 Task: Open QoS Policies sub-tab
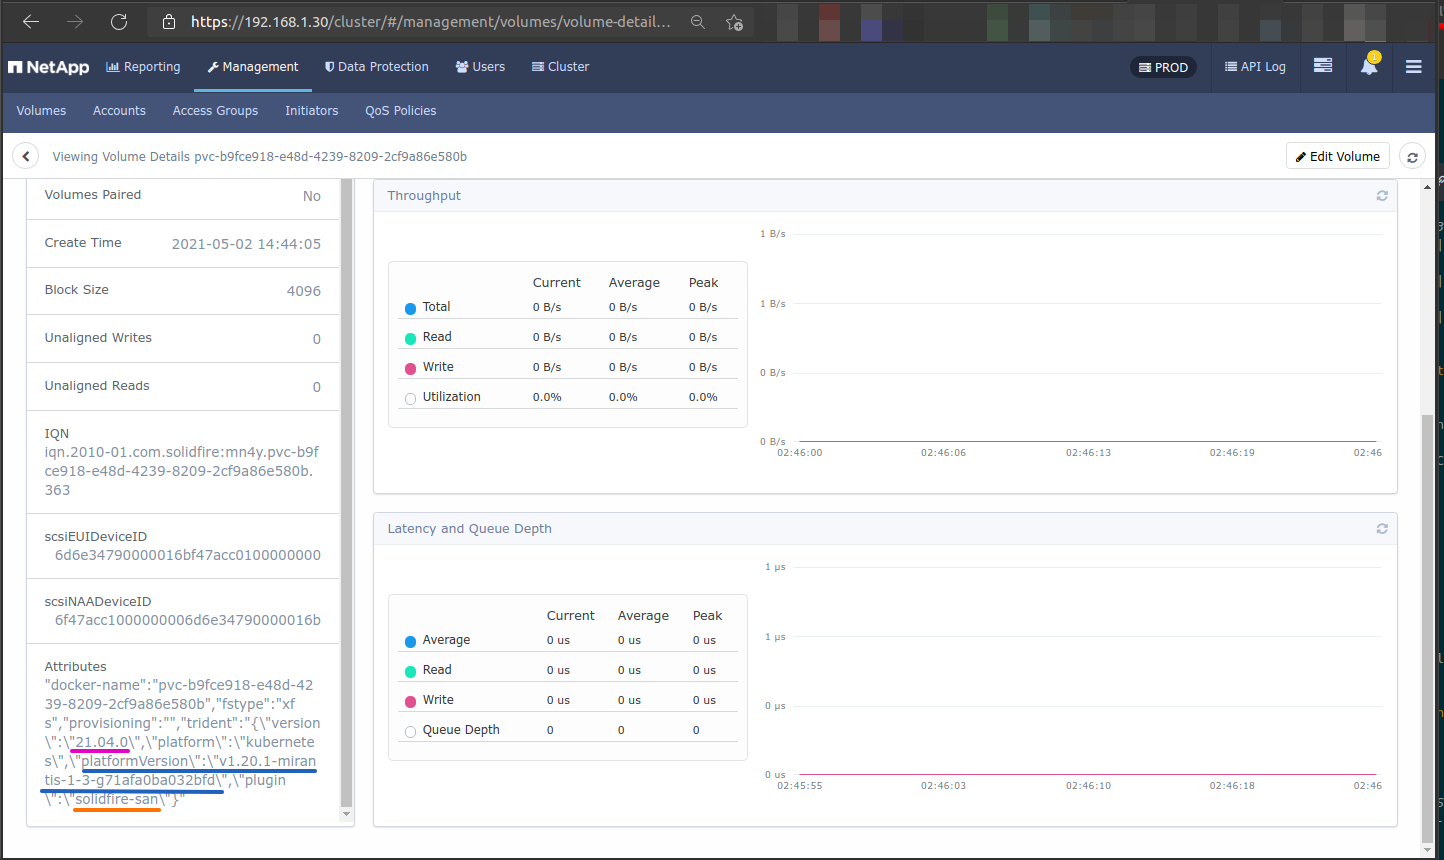(x=400, y=111)
